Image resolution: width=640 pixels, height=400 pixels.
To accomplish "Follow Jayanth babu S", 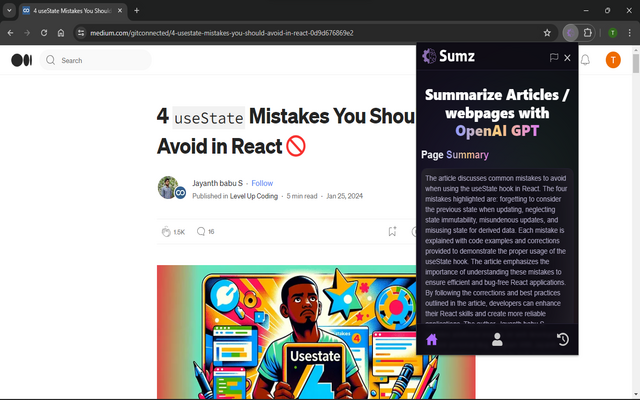I will (x=262, y=183).
